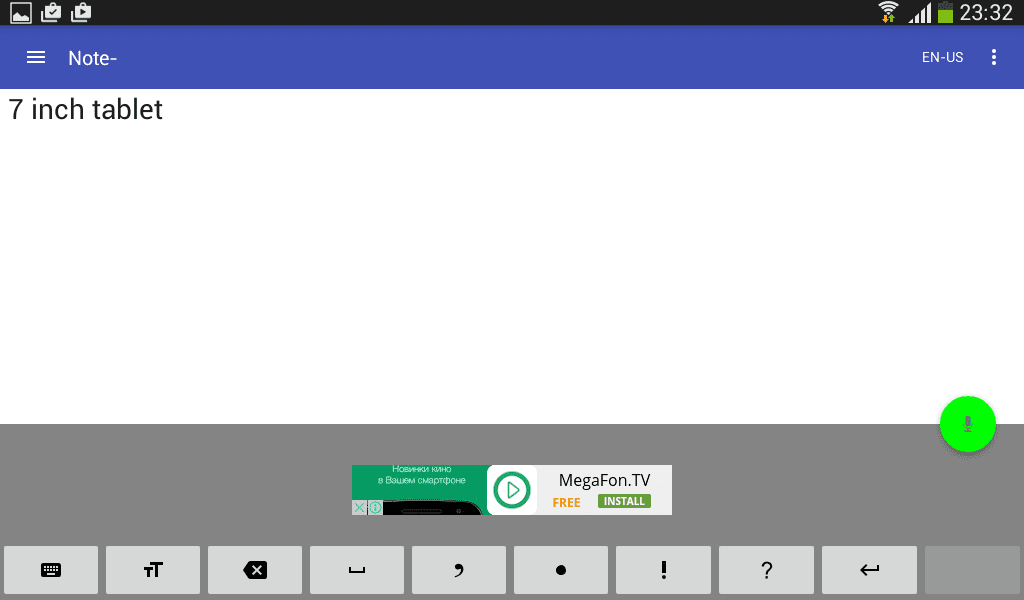The image size is (1024, 600).
Task: Click the INSTALL button in ad
Action: (x=624, y=501)
